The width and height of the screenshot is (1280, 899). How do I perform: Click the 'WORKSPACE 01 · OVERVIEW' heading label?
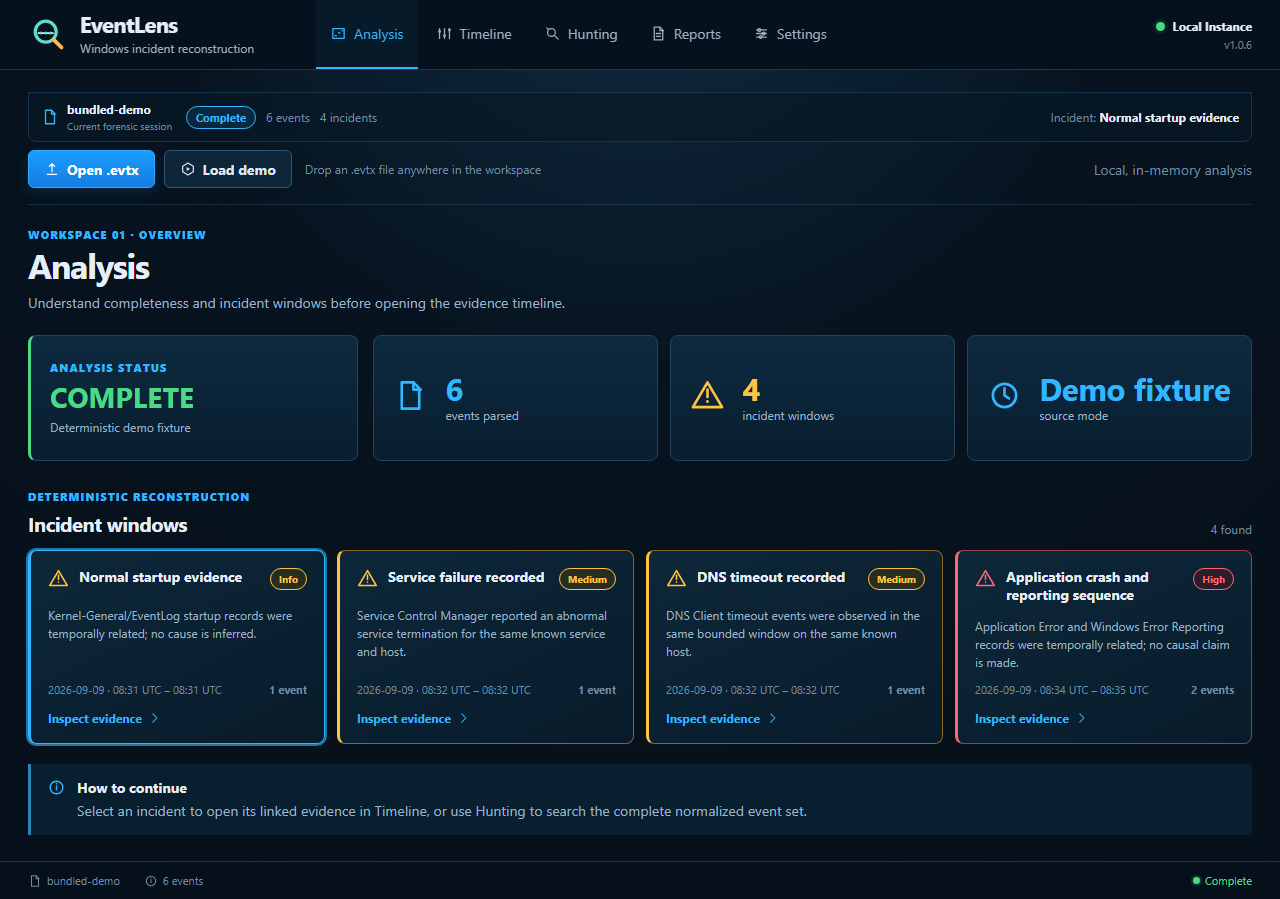click(x=117, y=235)
